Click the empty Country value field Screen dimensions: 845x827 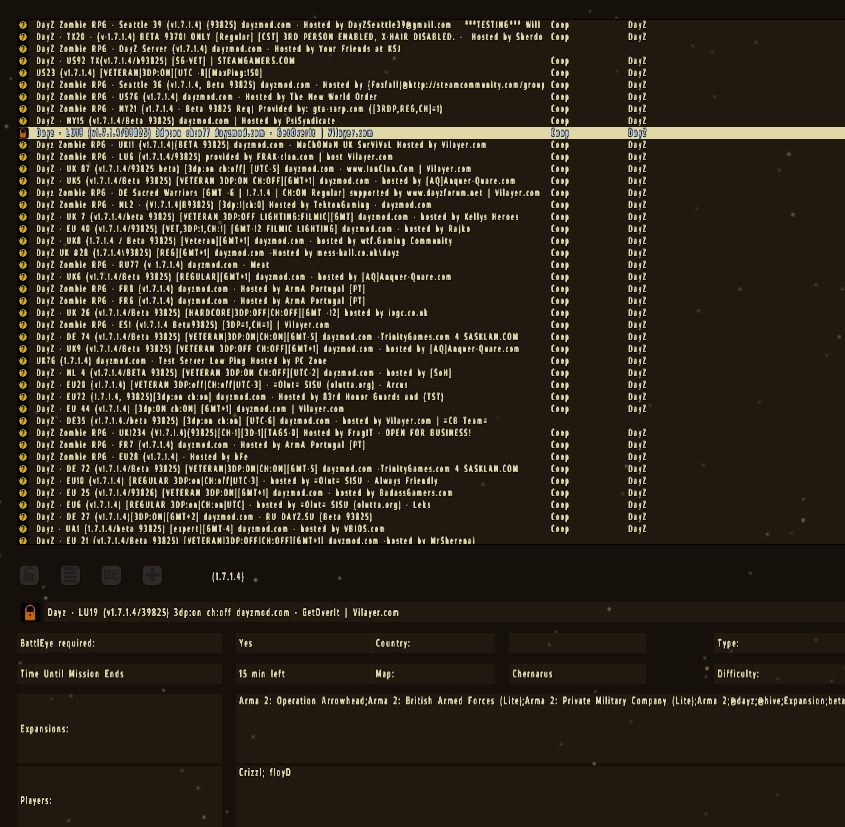click(x=577, y=643)
